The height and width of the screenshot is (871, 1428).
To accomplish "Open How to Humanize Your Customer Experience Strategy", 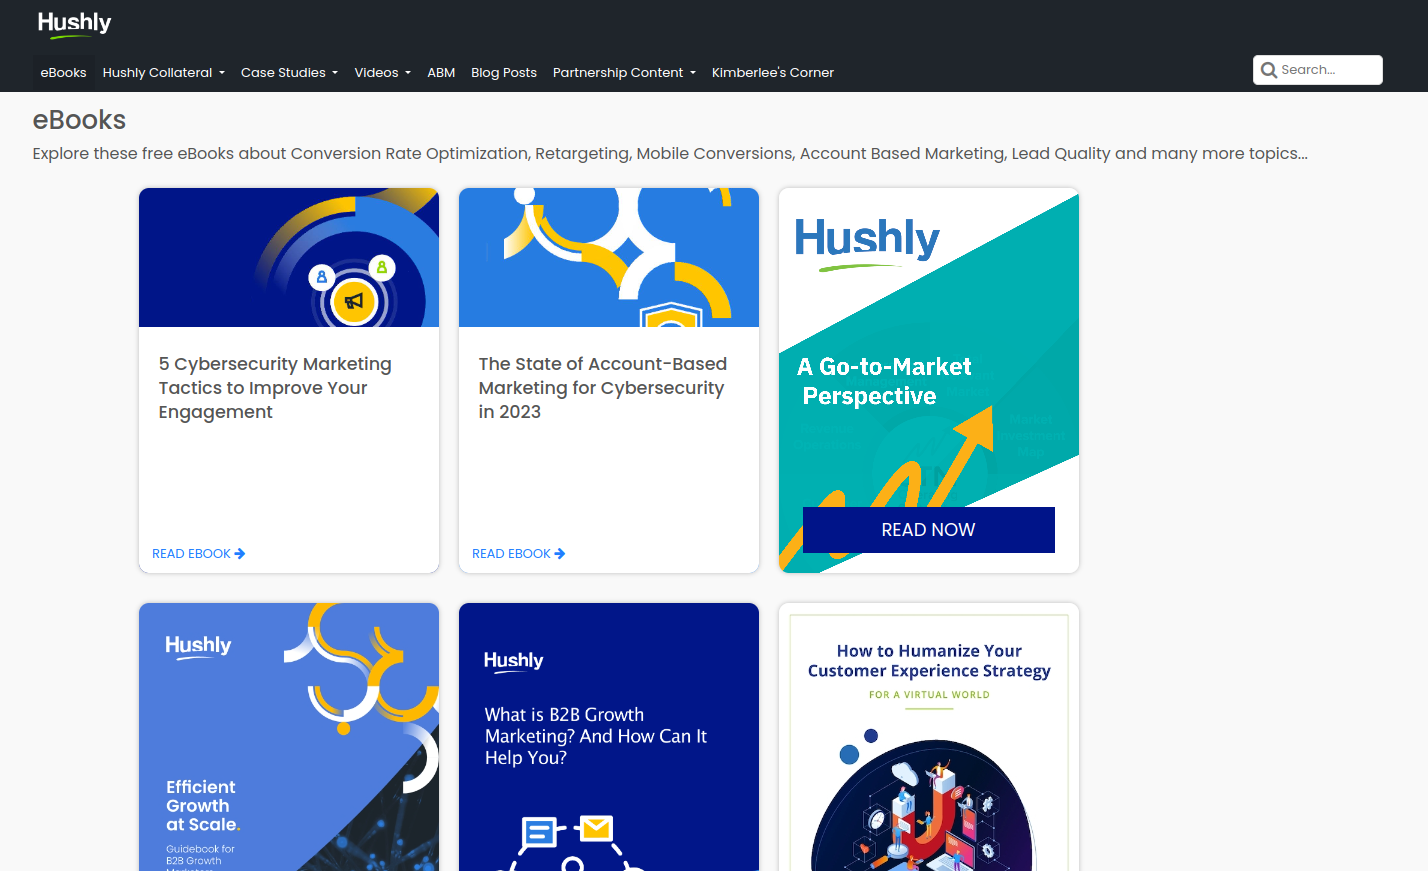I will point(929,737).
